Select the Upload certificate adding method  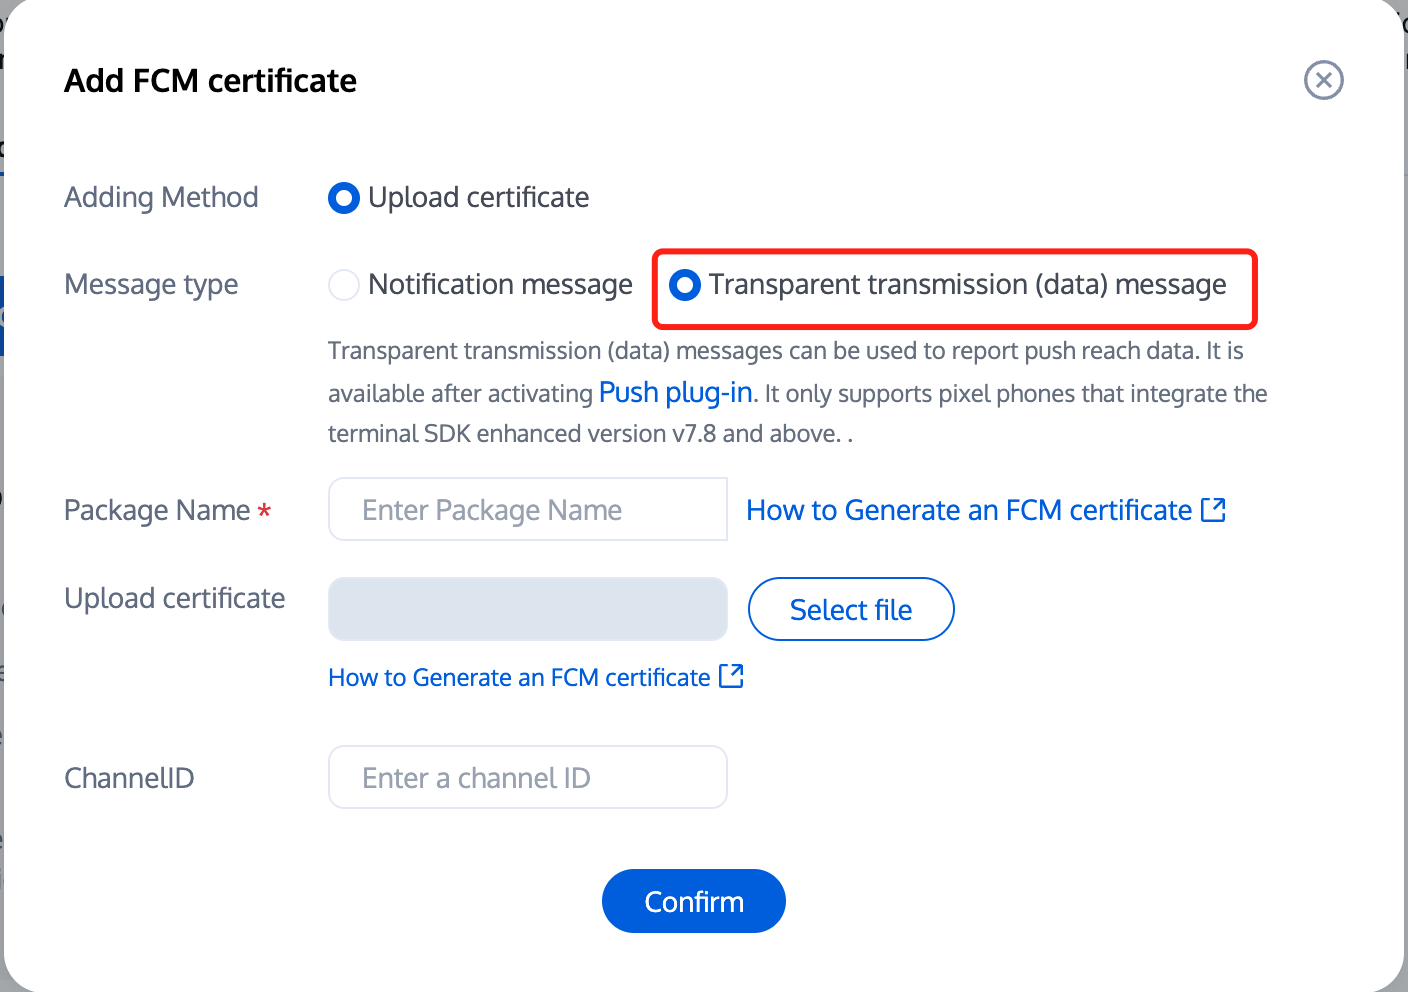pos(344,198)
